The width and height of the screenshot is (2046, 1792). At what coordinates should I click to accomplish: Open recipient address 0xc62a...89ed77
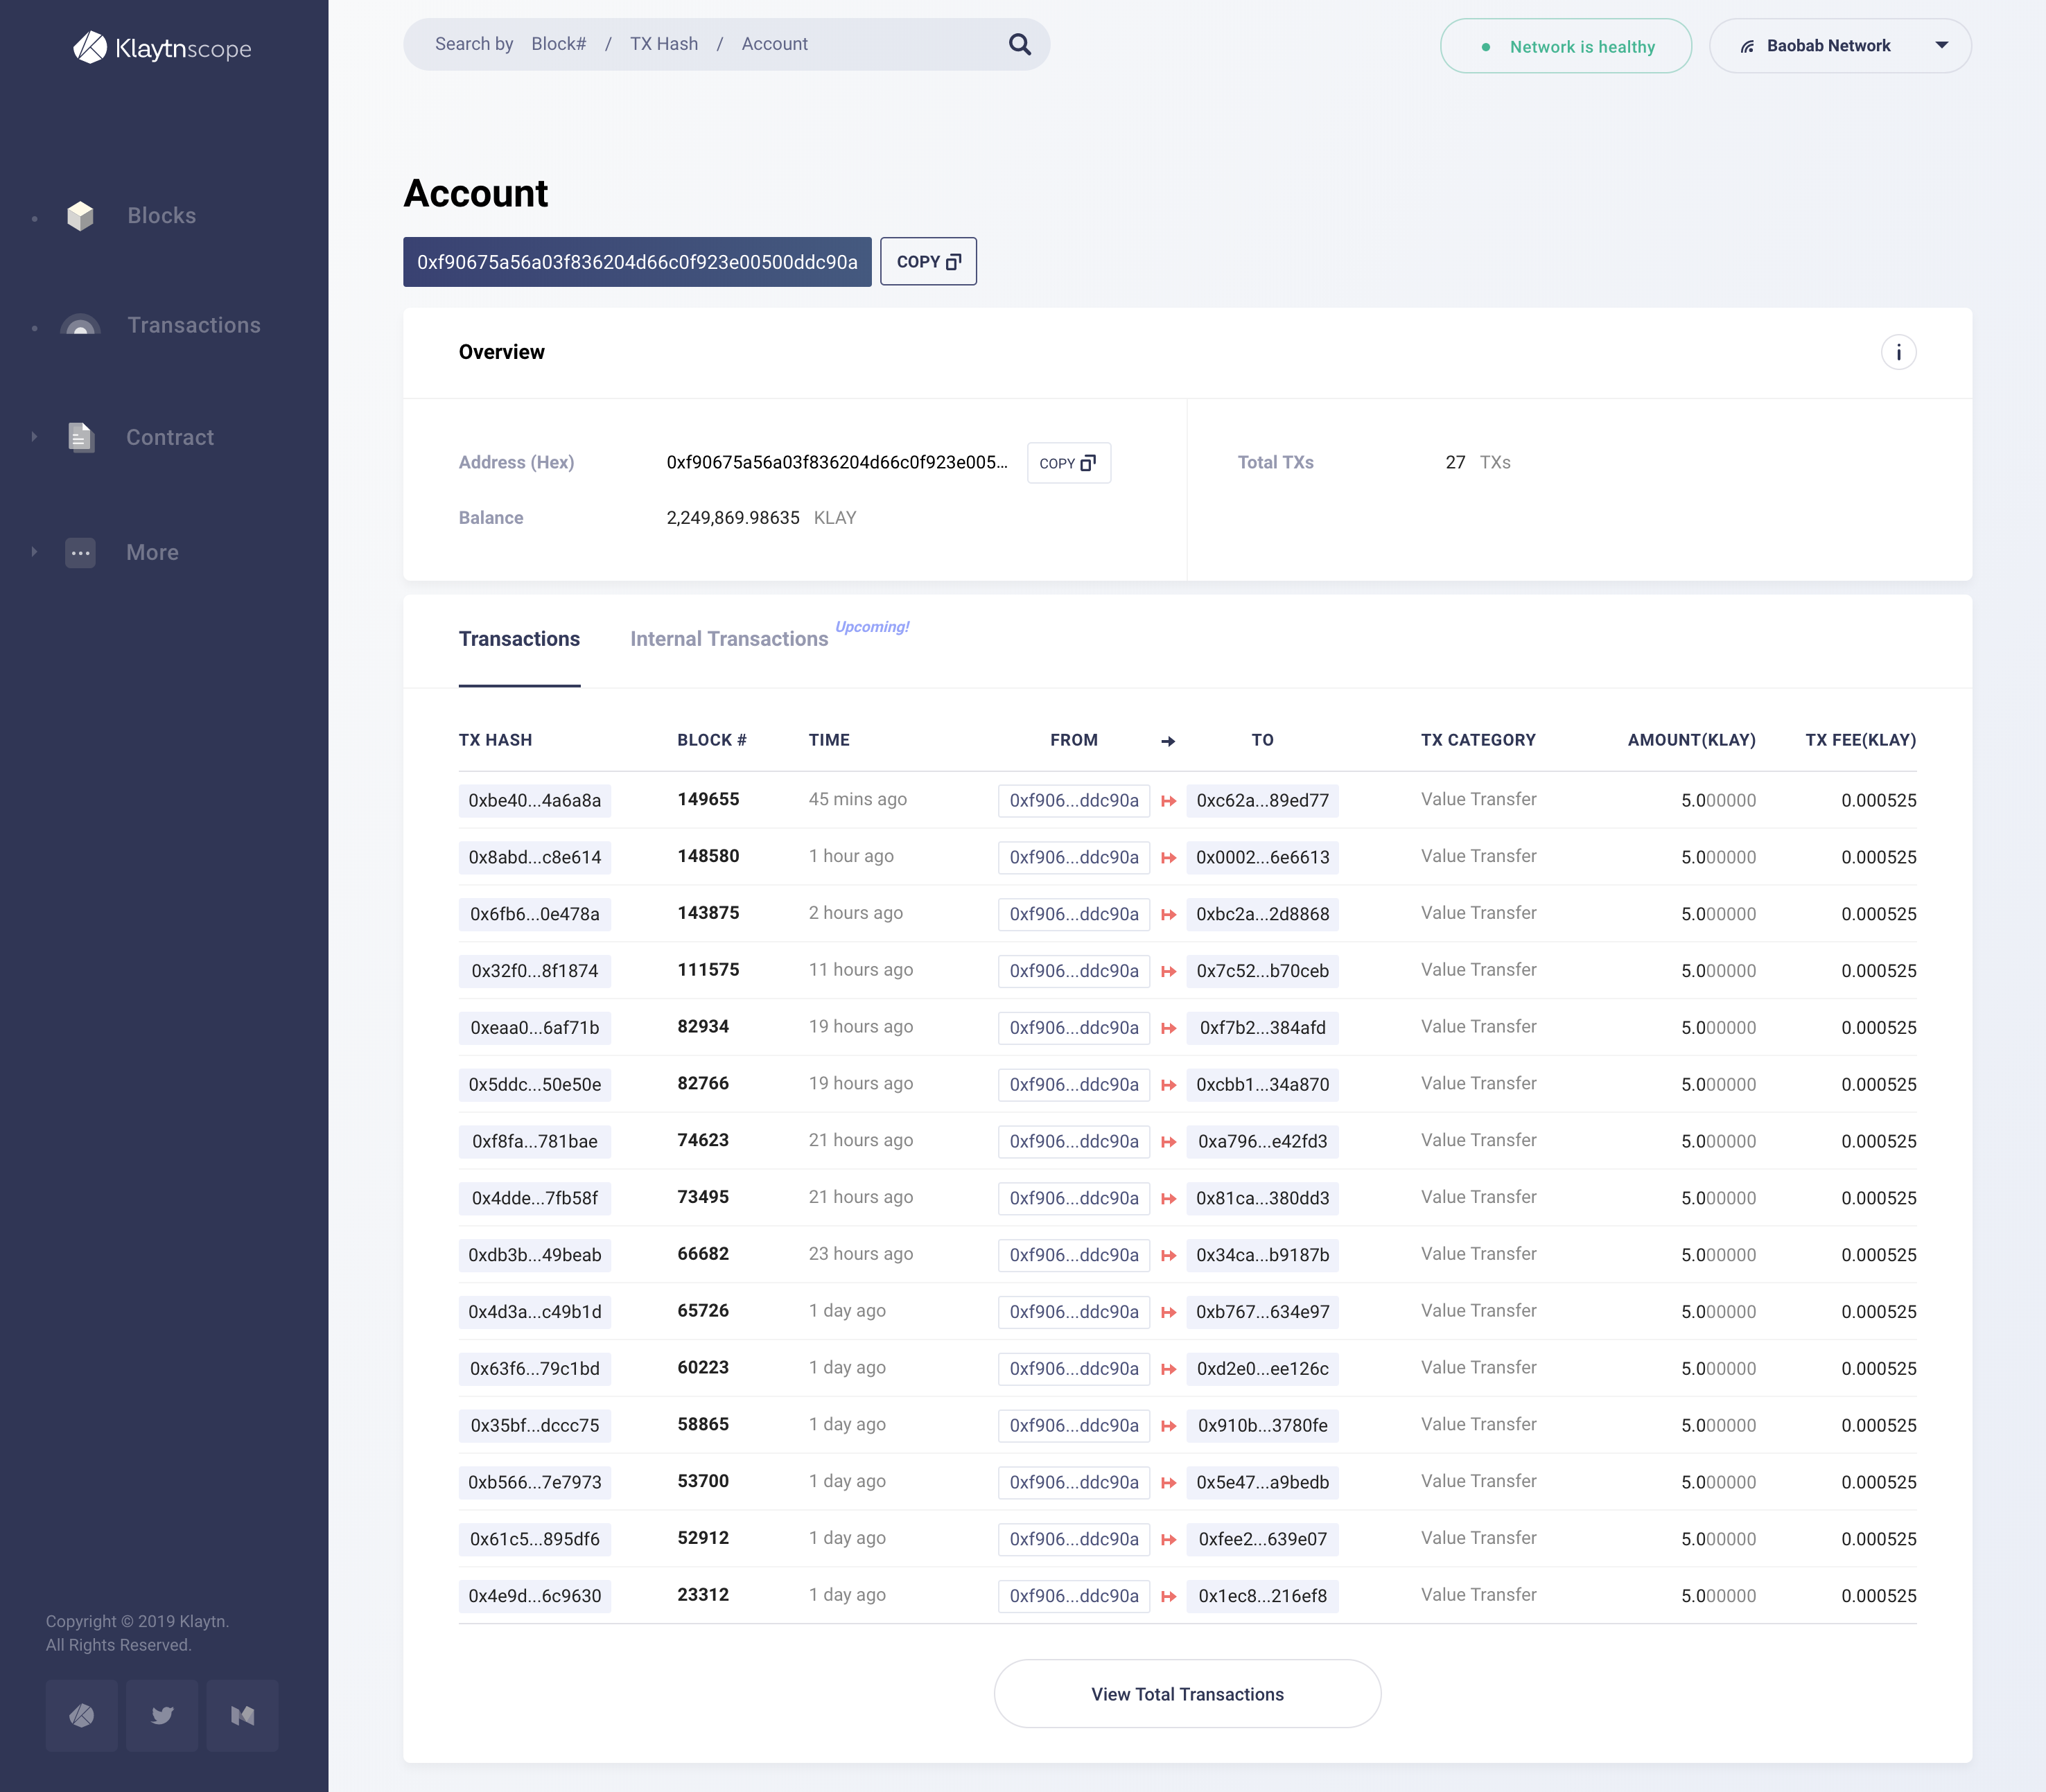(x=1262, y=800)
